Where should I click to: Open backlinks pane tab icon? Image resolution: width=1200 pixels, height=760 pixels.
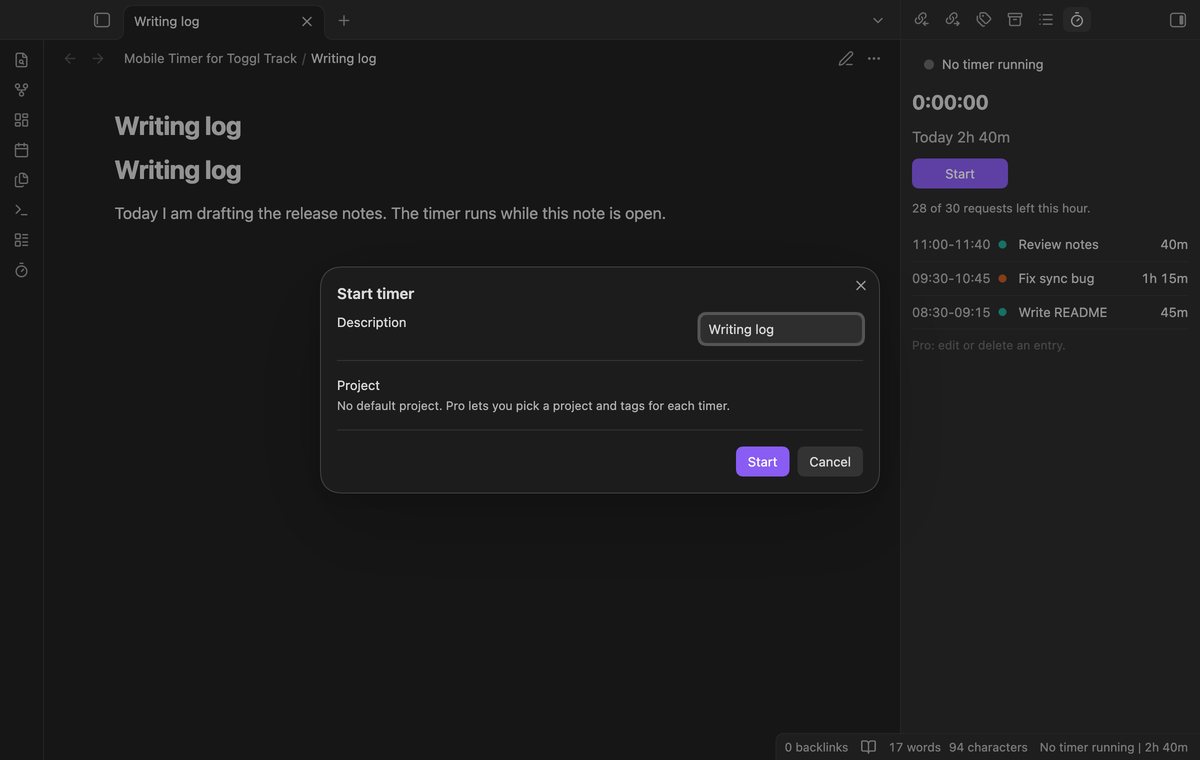click(x=922, y=20)
